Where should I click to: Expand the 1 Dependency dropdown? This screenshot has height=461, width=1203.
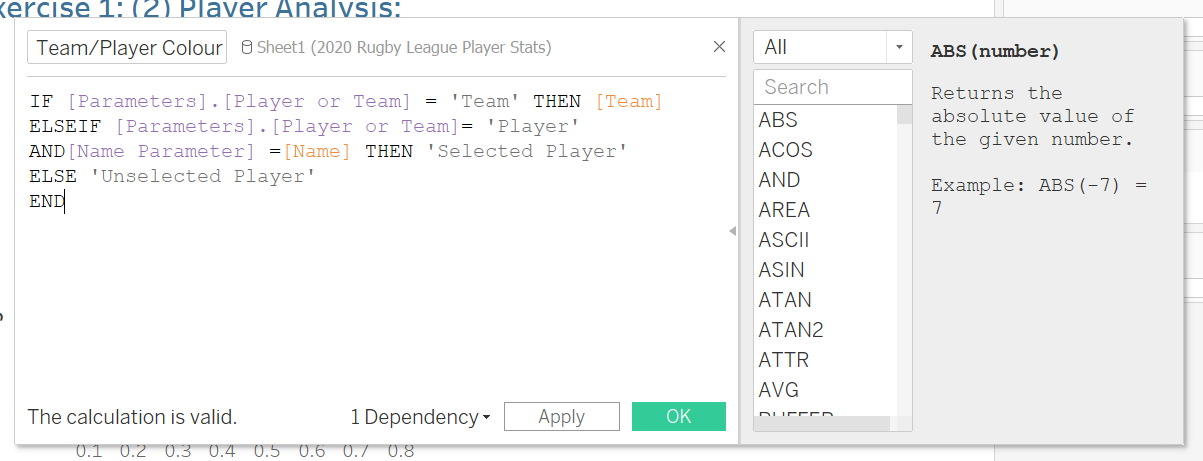click(x=420, y=417)
